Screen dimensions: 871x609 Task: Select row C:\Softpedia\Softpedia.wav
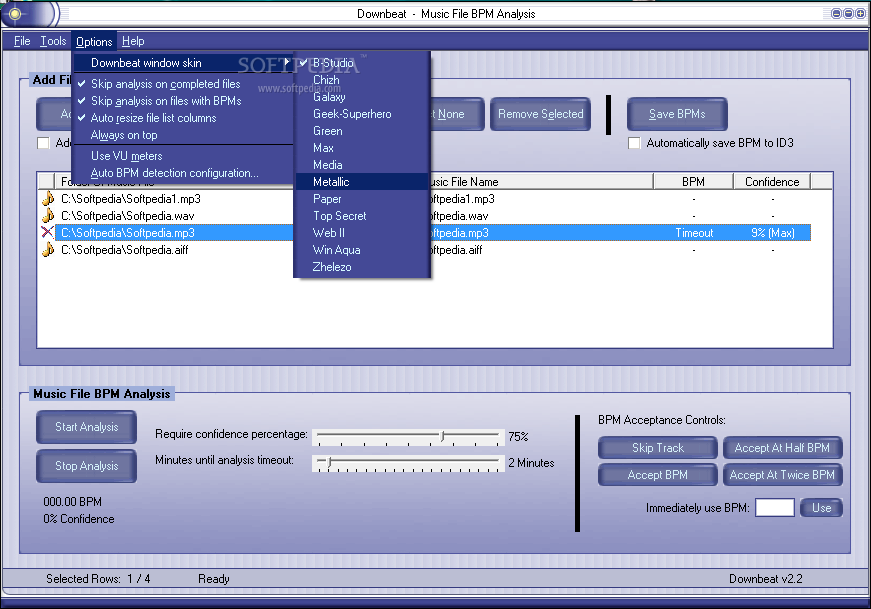coord(433,216)
